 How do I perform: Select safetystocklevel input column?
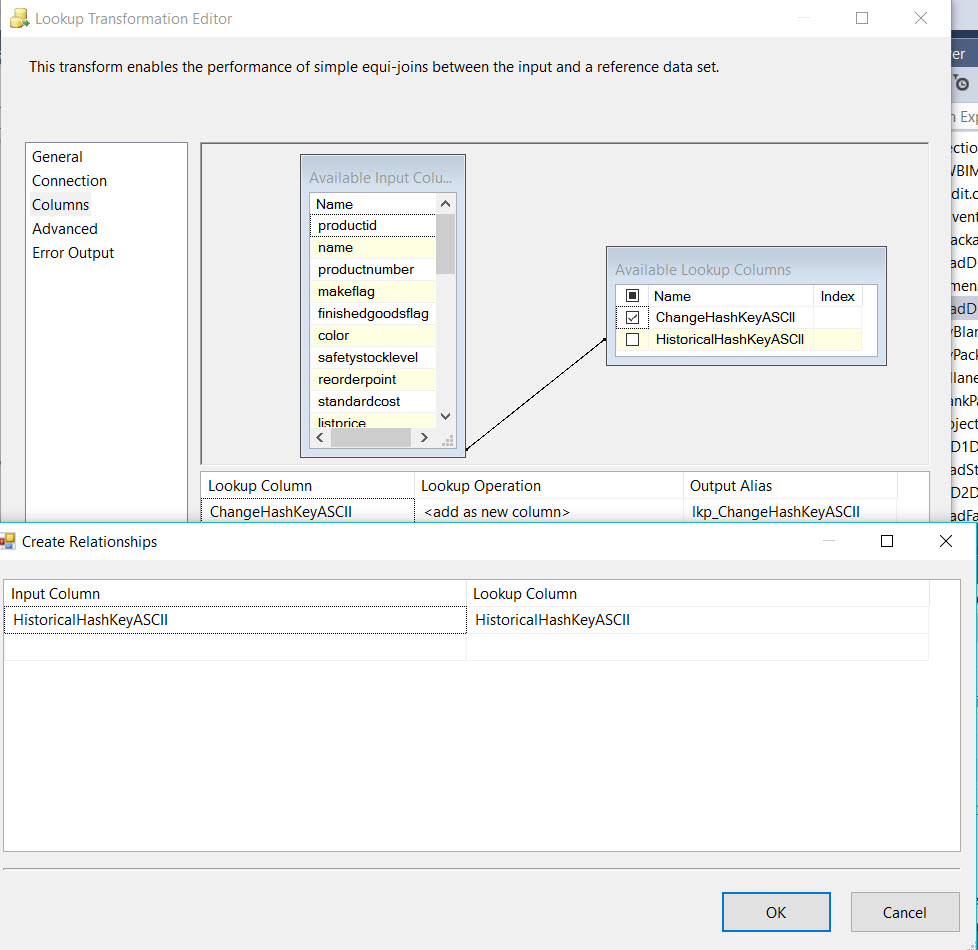373,357
